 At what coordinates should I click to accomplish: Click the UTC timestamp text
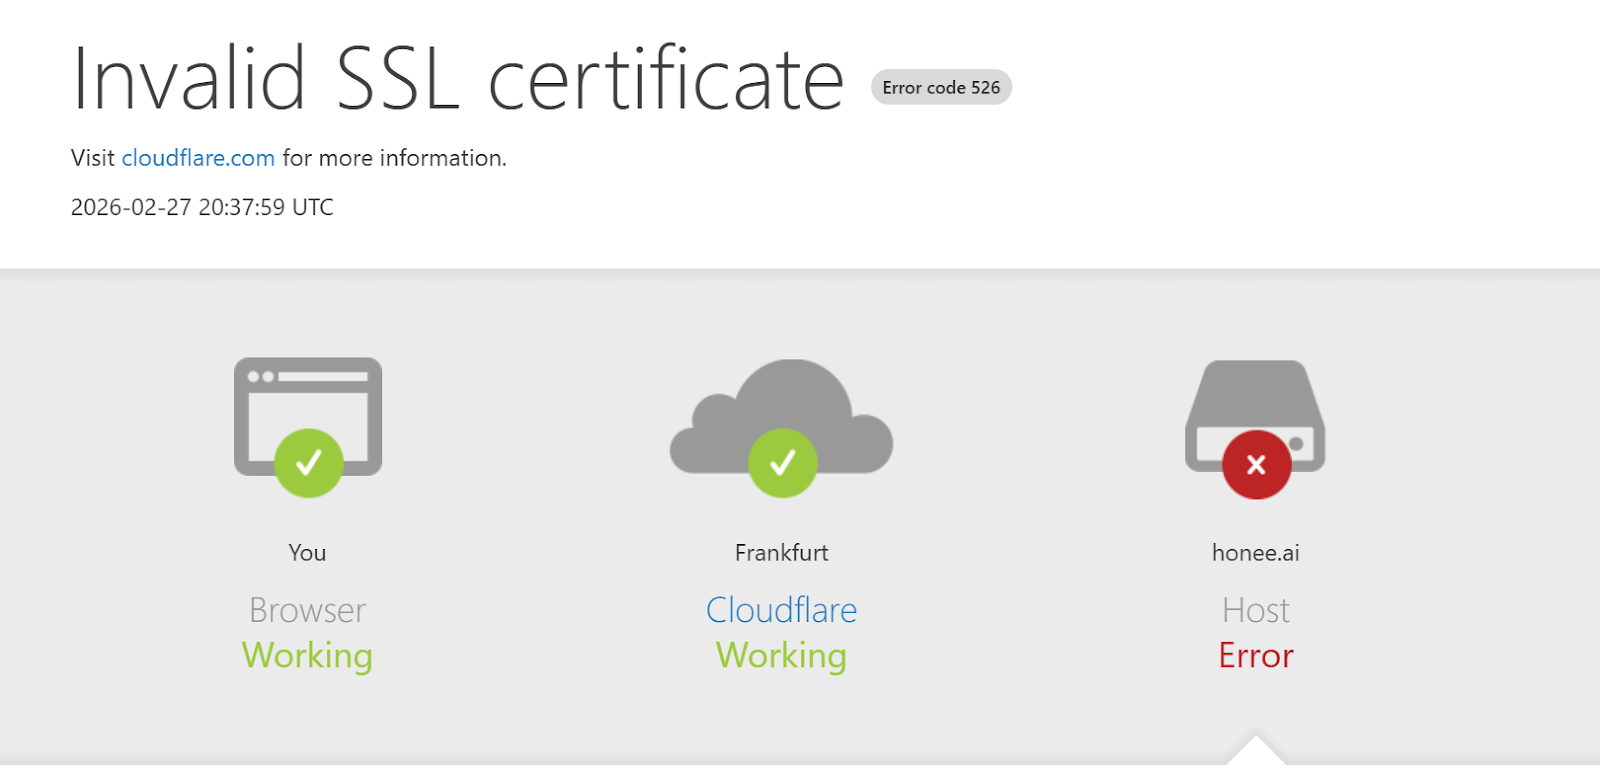(202, 207)
